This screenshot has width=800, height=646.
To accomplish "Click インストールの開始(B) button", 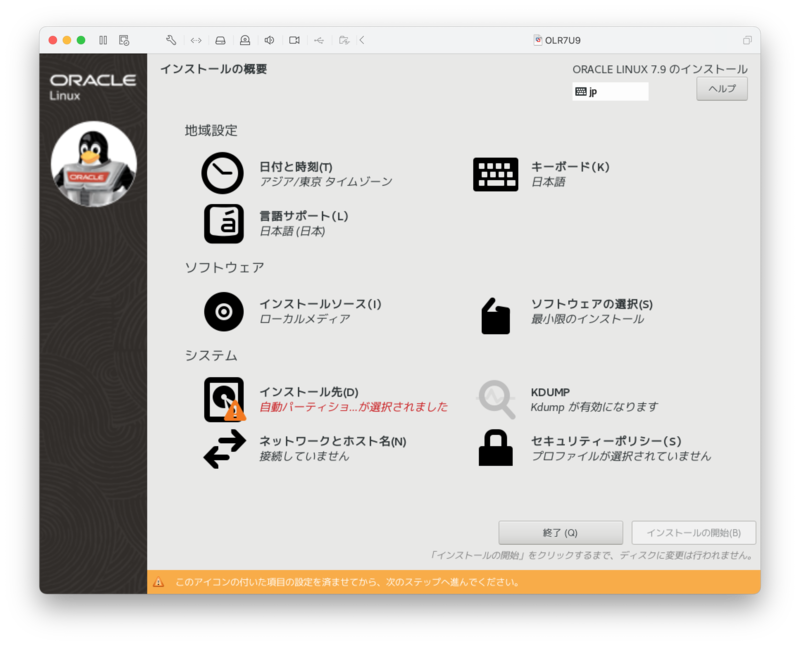I will (693, 533).
